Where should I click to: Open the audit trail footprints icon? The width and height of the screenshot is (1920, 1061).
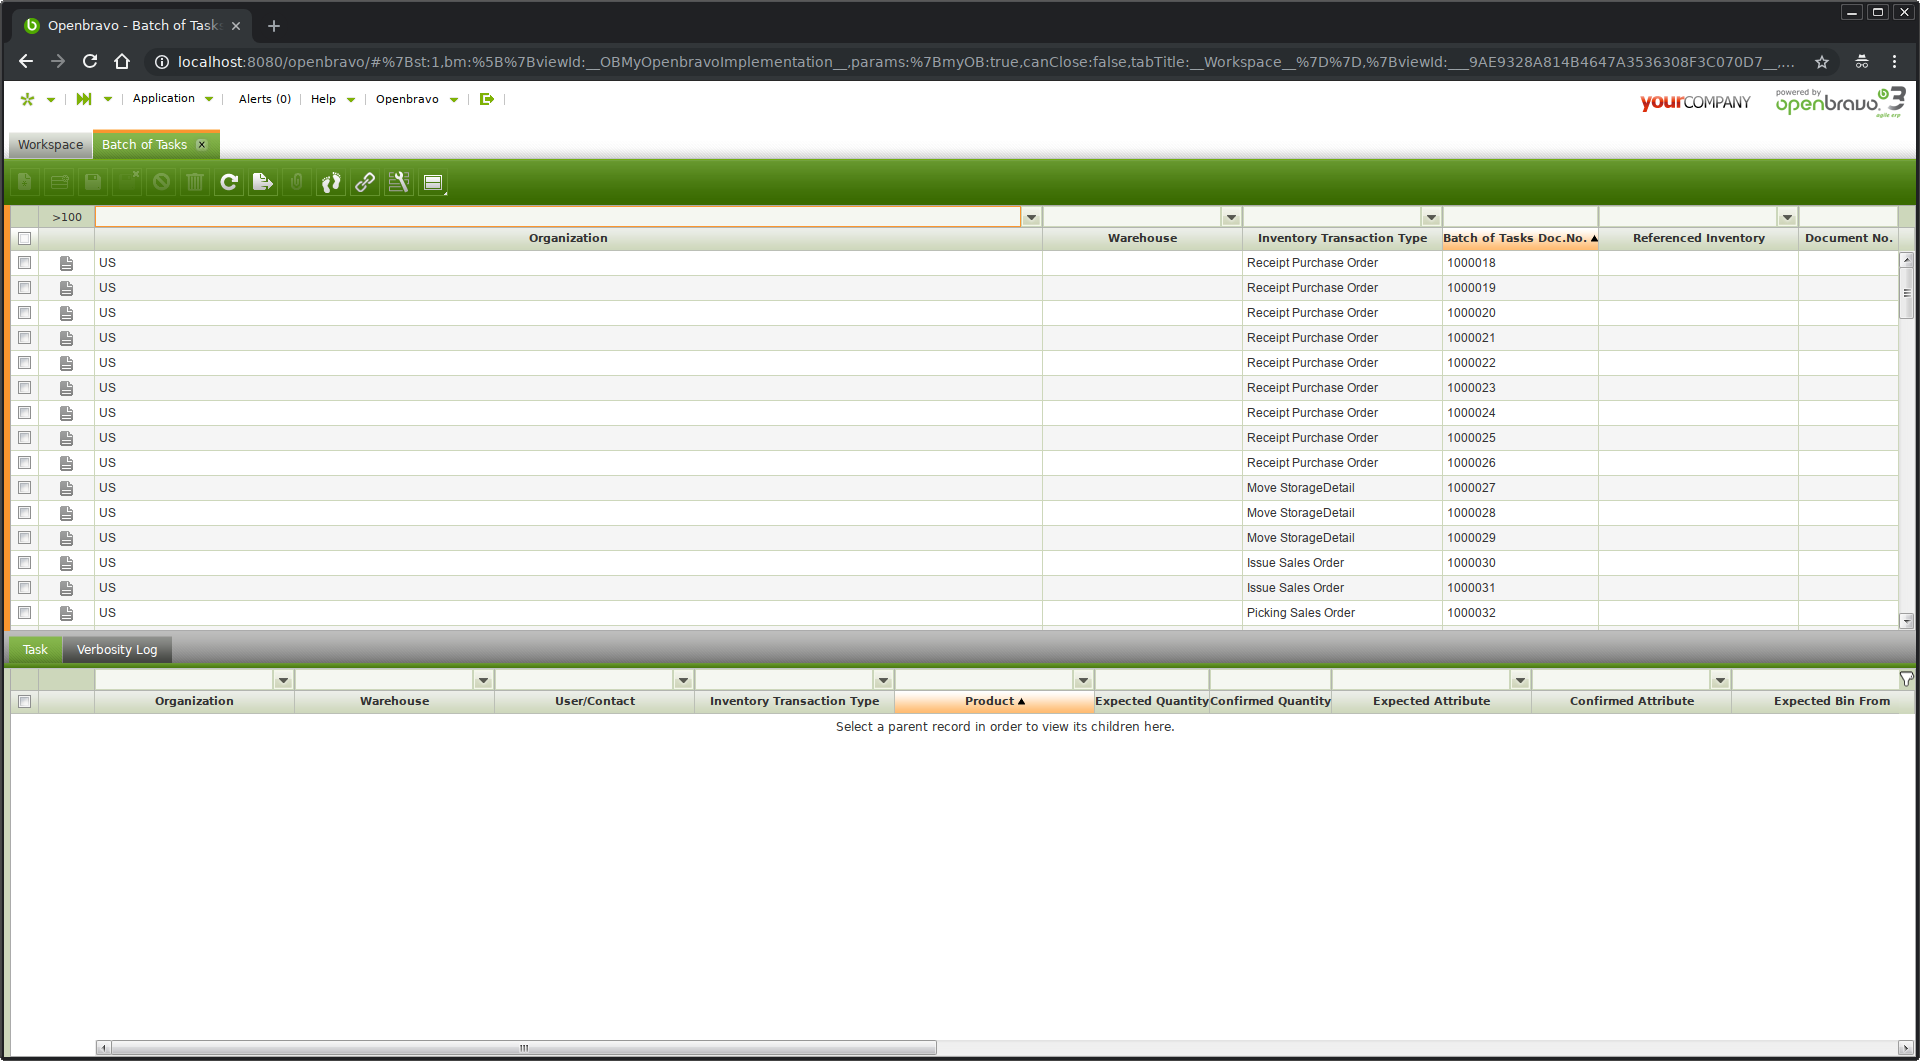[331, 182]
